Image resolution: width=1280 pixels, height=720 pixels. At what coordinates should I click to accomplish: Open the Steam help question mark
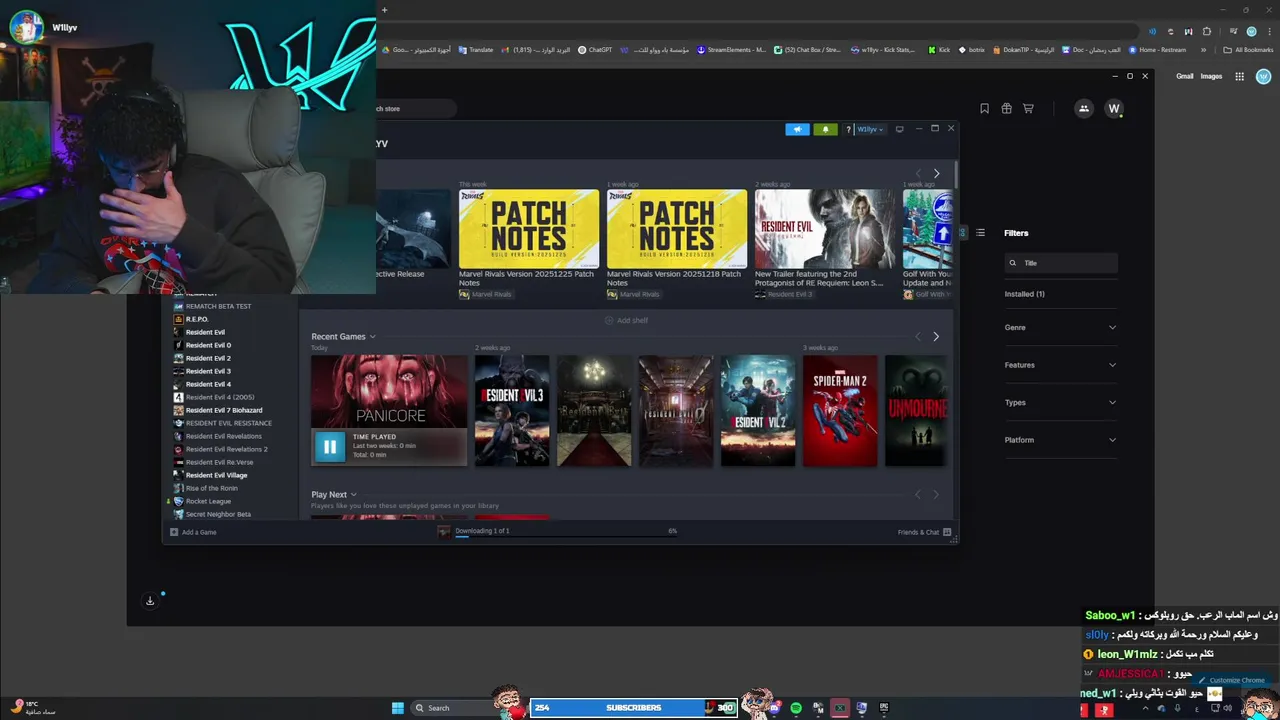pos(848,129)
